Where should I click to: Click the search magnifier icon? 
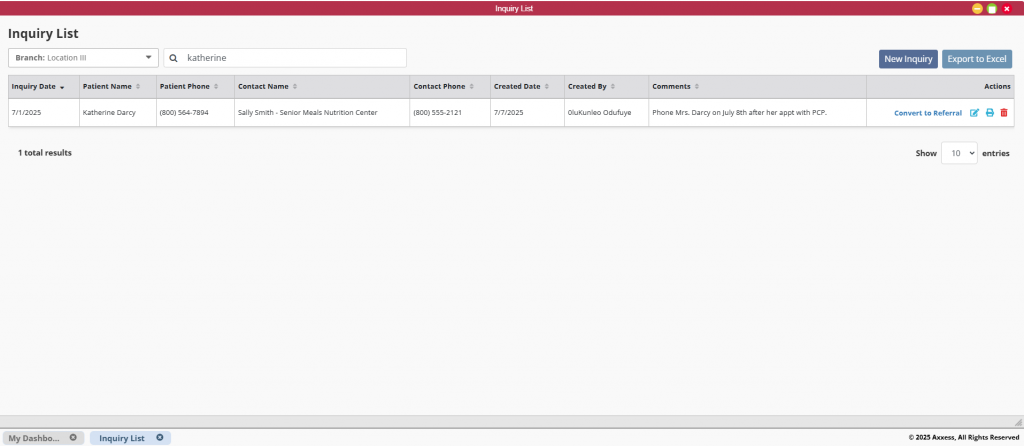coord(174,58)
